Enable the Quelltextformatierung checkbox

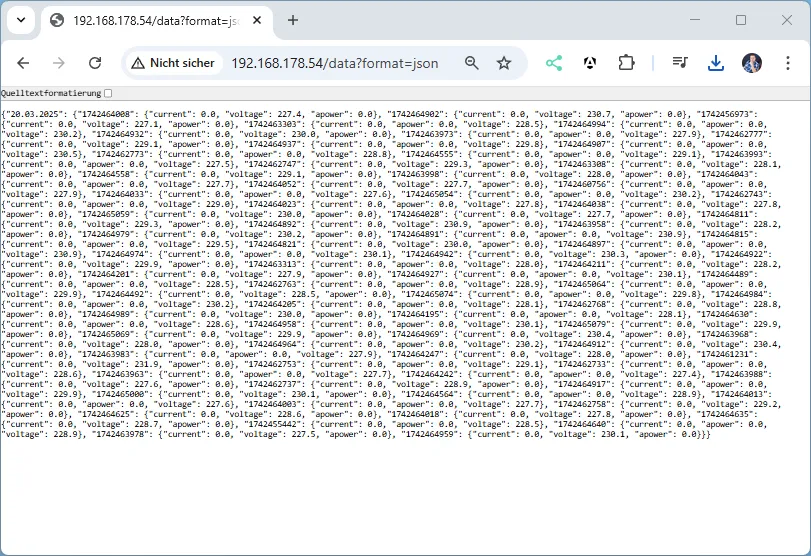pyautogui.click(x=108, y=93)
